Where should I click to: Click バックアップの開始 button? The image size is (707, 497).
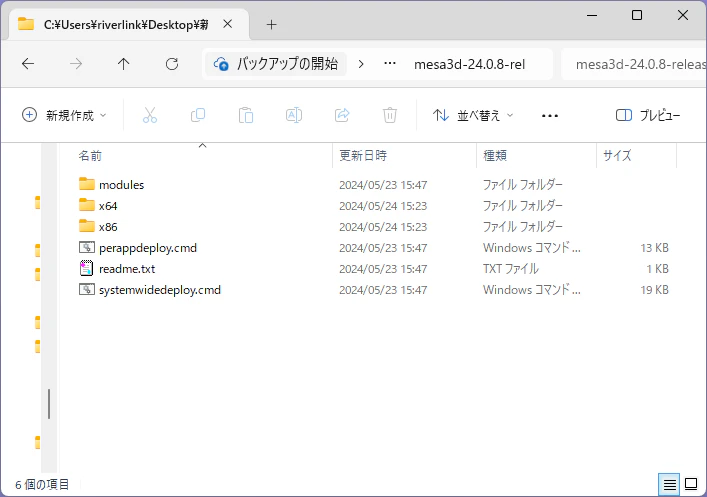point(276,64)
